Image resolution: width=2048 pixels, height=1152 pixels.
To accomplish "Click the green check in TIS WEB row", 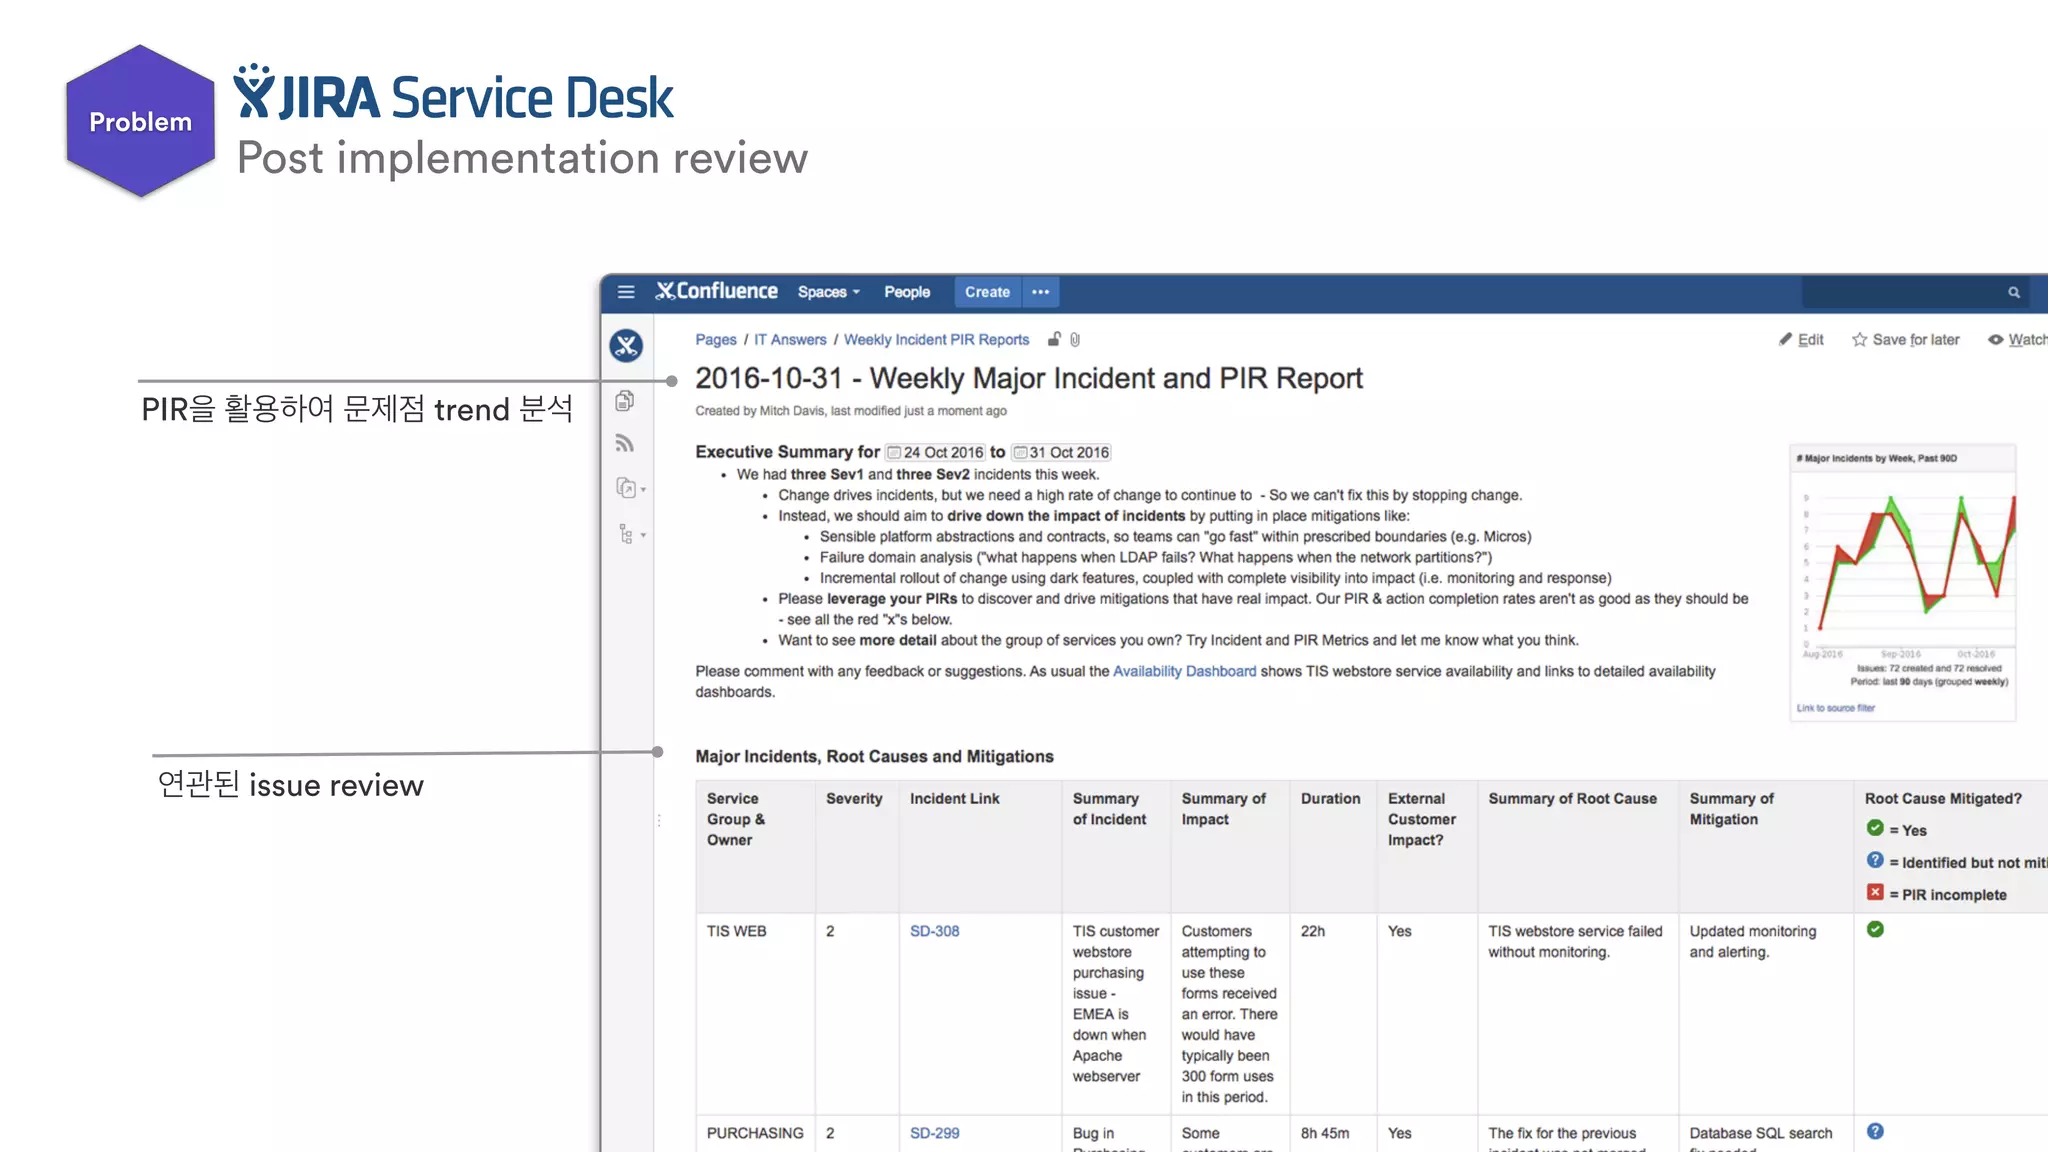I will (1875, 929).
